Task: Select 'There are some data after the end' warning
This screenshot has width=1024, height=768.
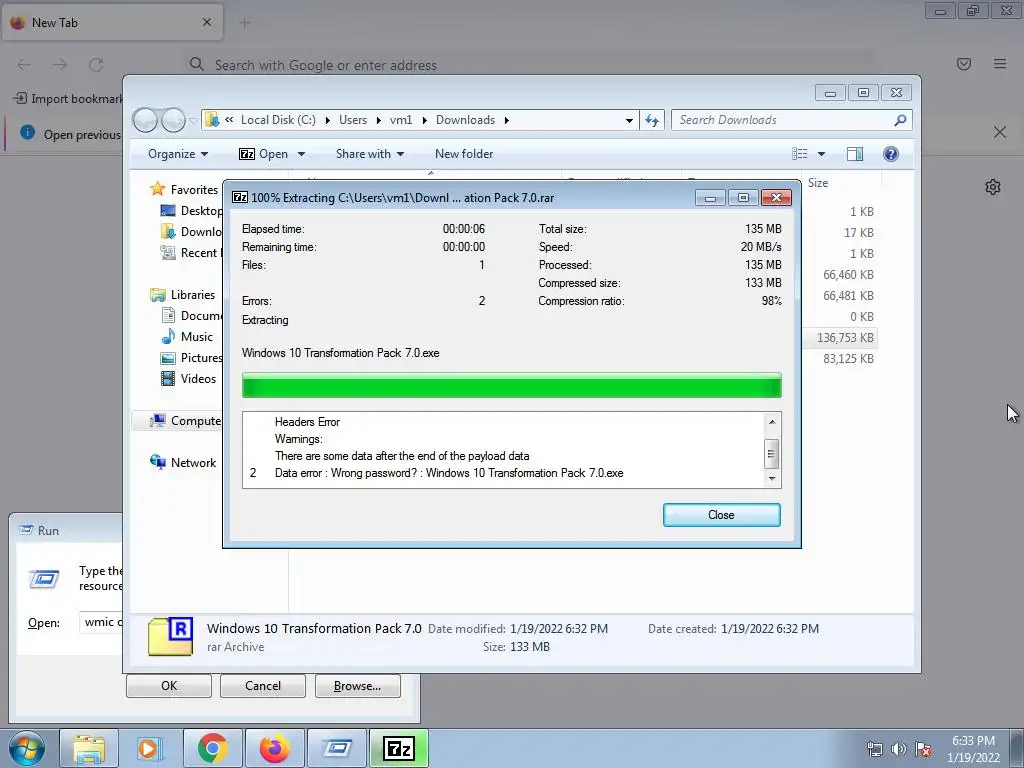Action: pos(402,456)
